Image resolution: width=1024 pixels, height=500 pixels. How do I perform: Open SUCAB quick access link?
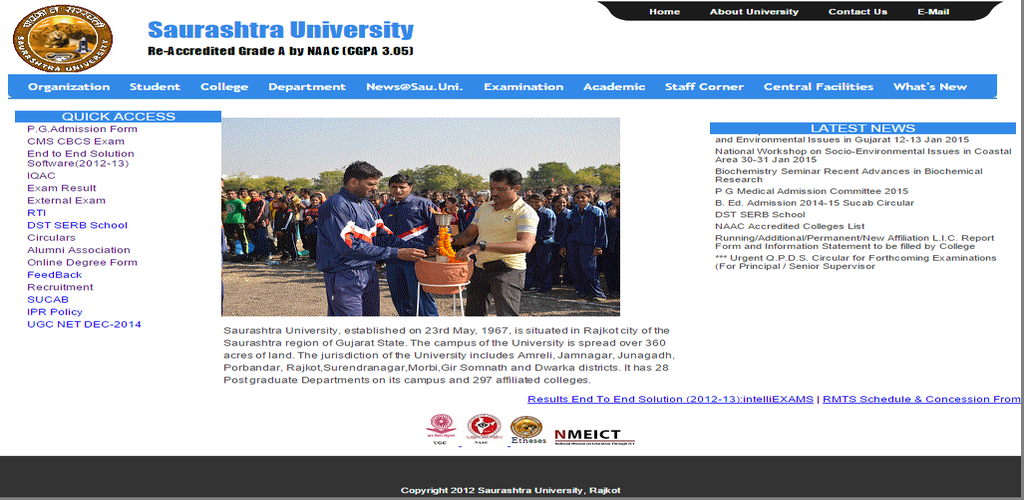point(48,300)
